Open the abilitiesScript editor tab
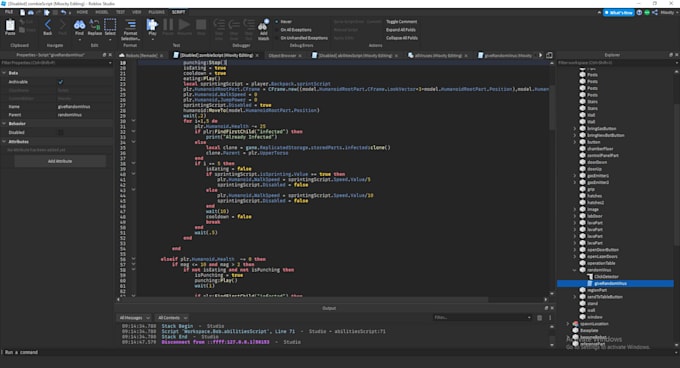 coord(355,55)
